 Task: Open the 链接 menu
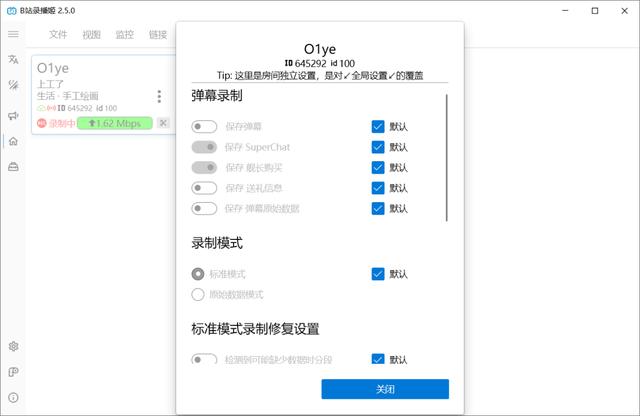pyautogui.click(x=158, y=35)
